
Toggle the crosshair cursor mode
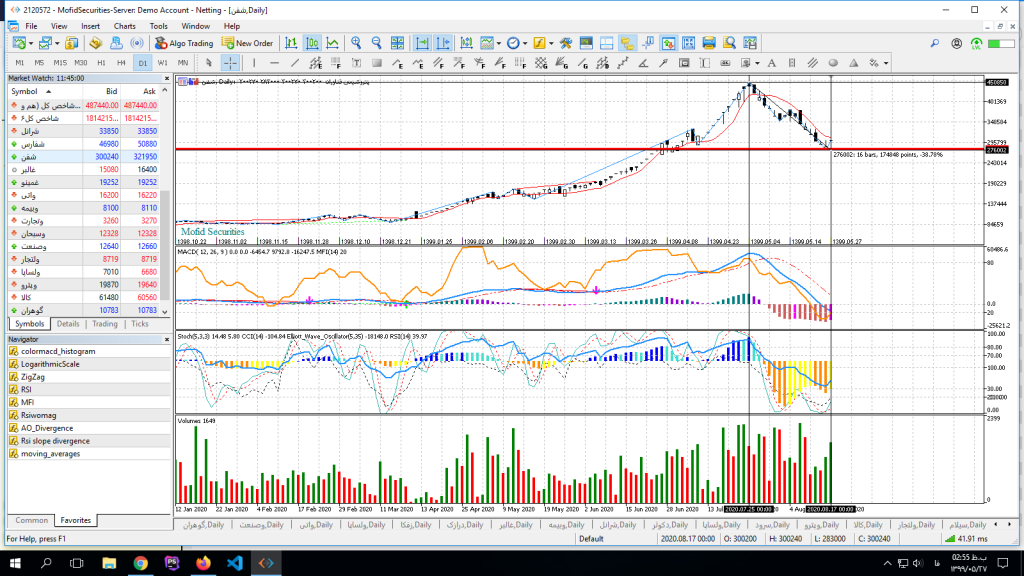[230, 63]
